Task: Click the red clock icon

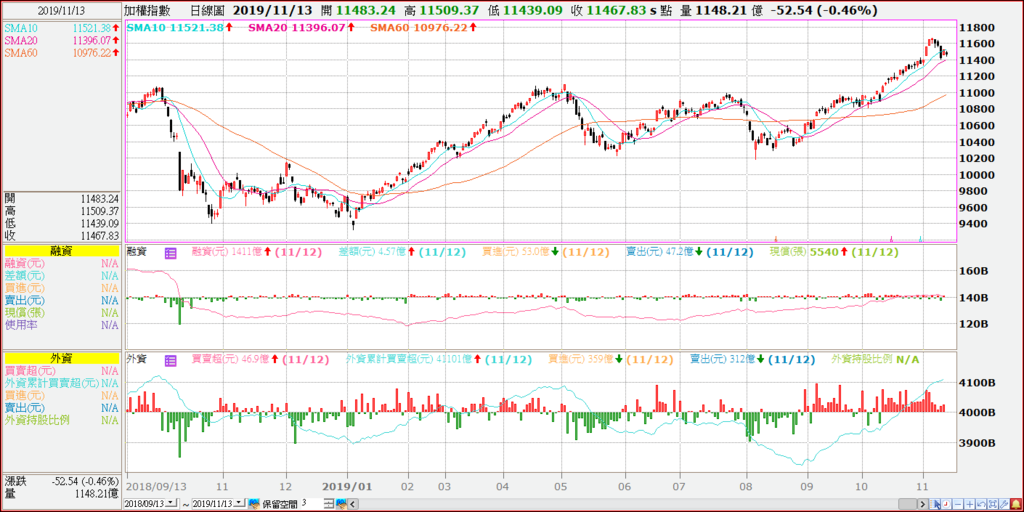Action: tap(946, 504)
